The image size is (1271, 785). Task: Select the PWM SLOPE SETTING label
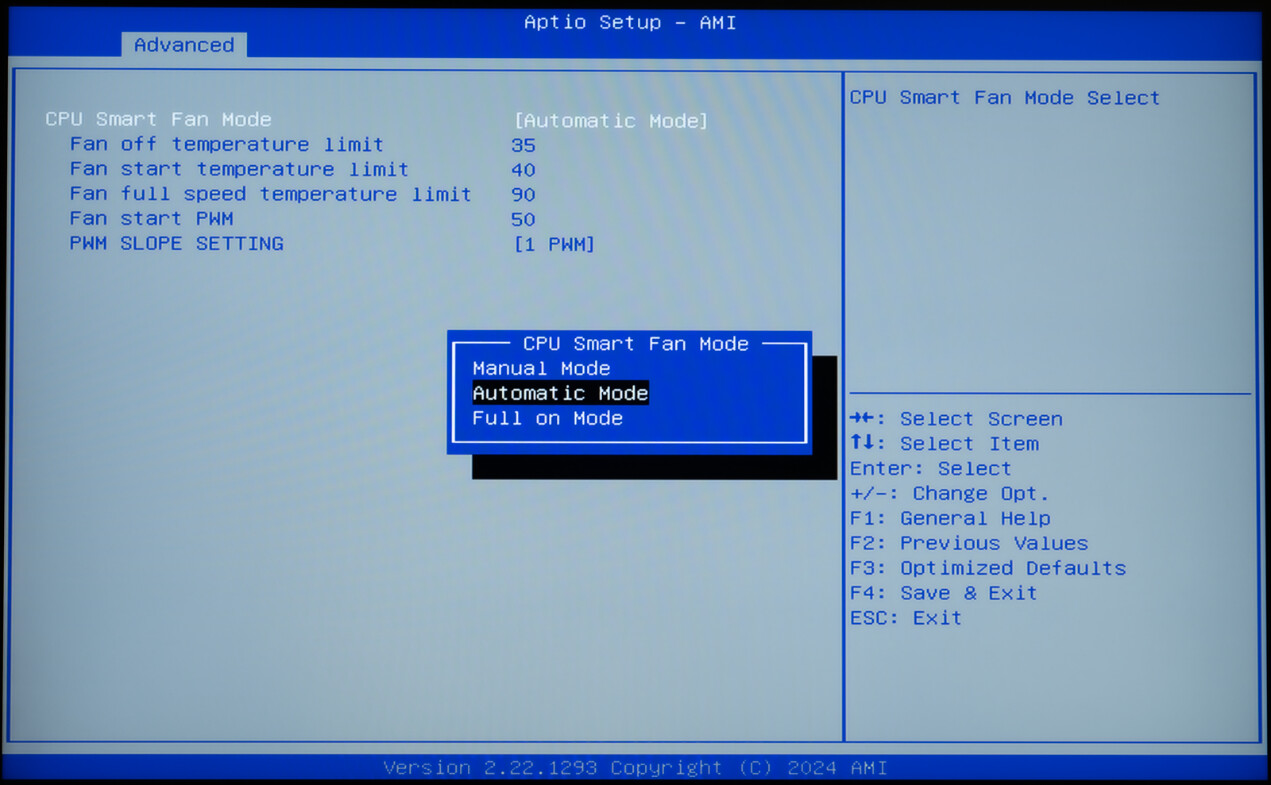[176, 244]
